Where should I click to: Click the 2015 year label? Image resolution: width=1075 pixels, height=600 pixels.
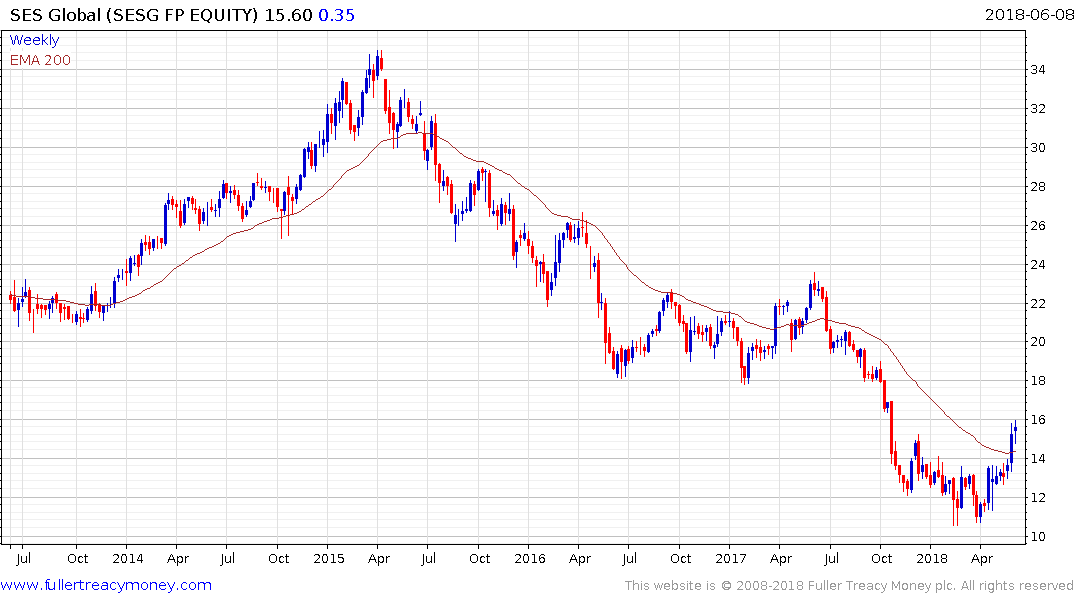point(328,559)
